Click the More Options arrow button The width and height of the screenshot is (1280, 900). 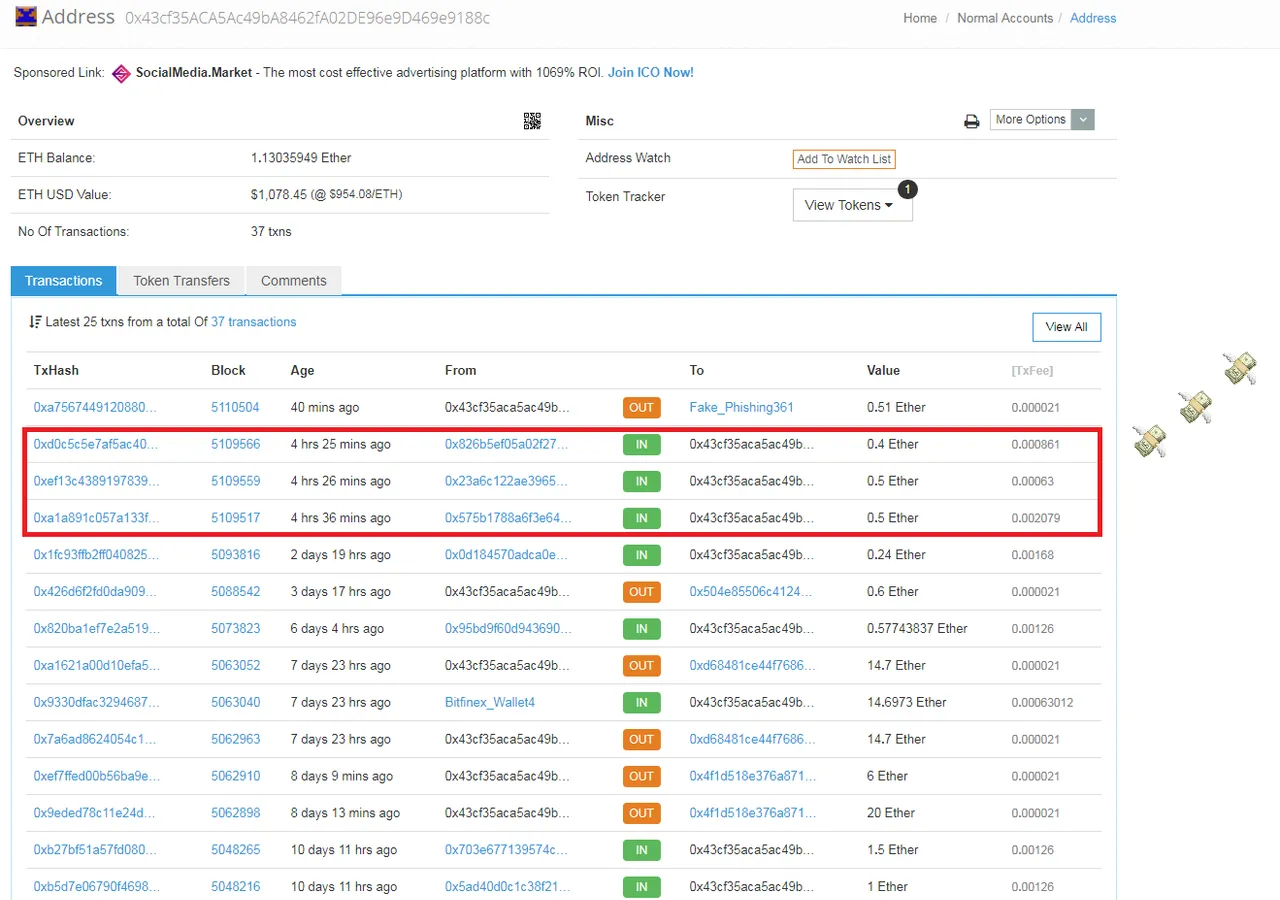1083,120
